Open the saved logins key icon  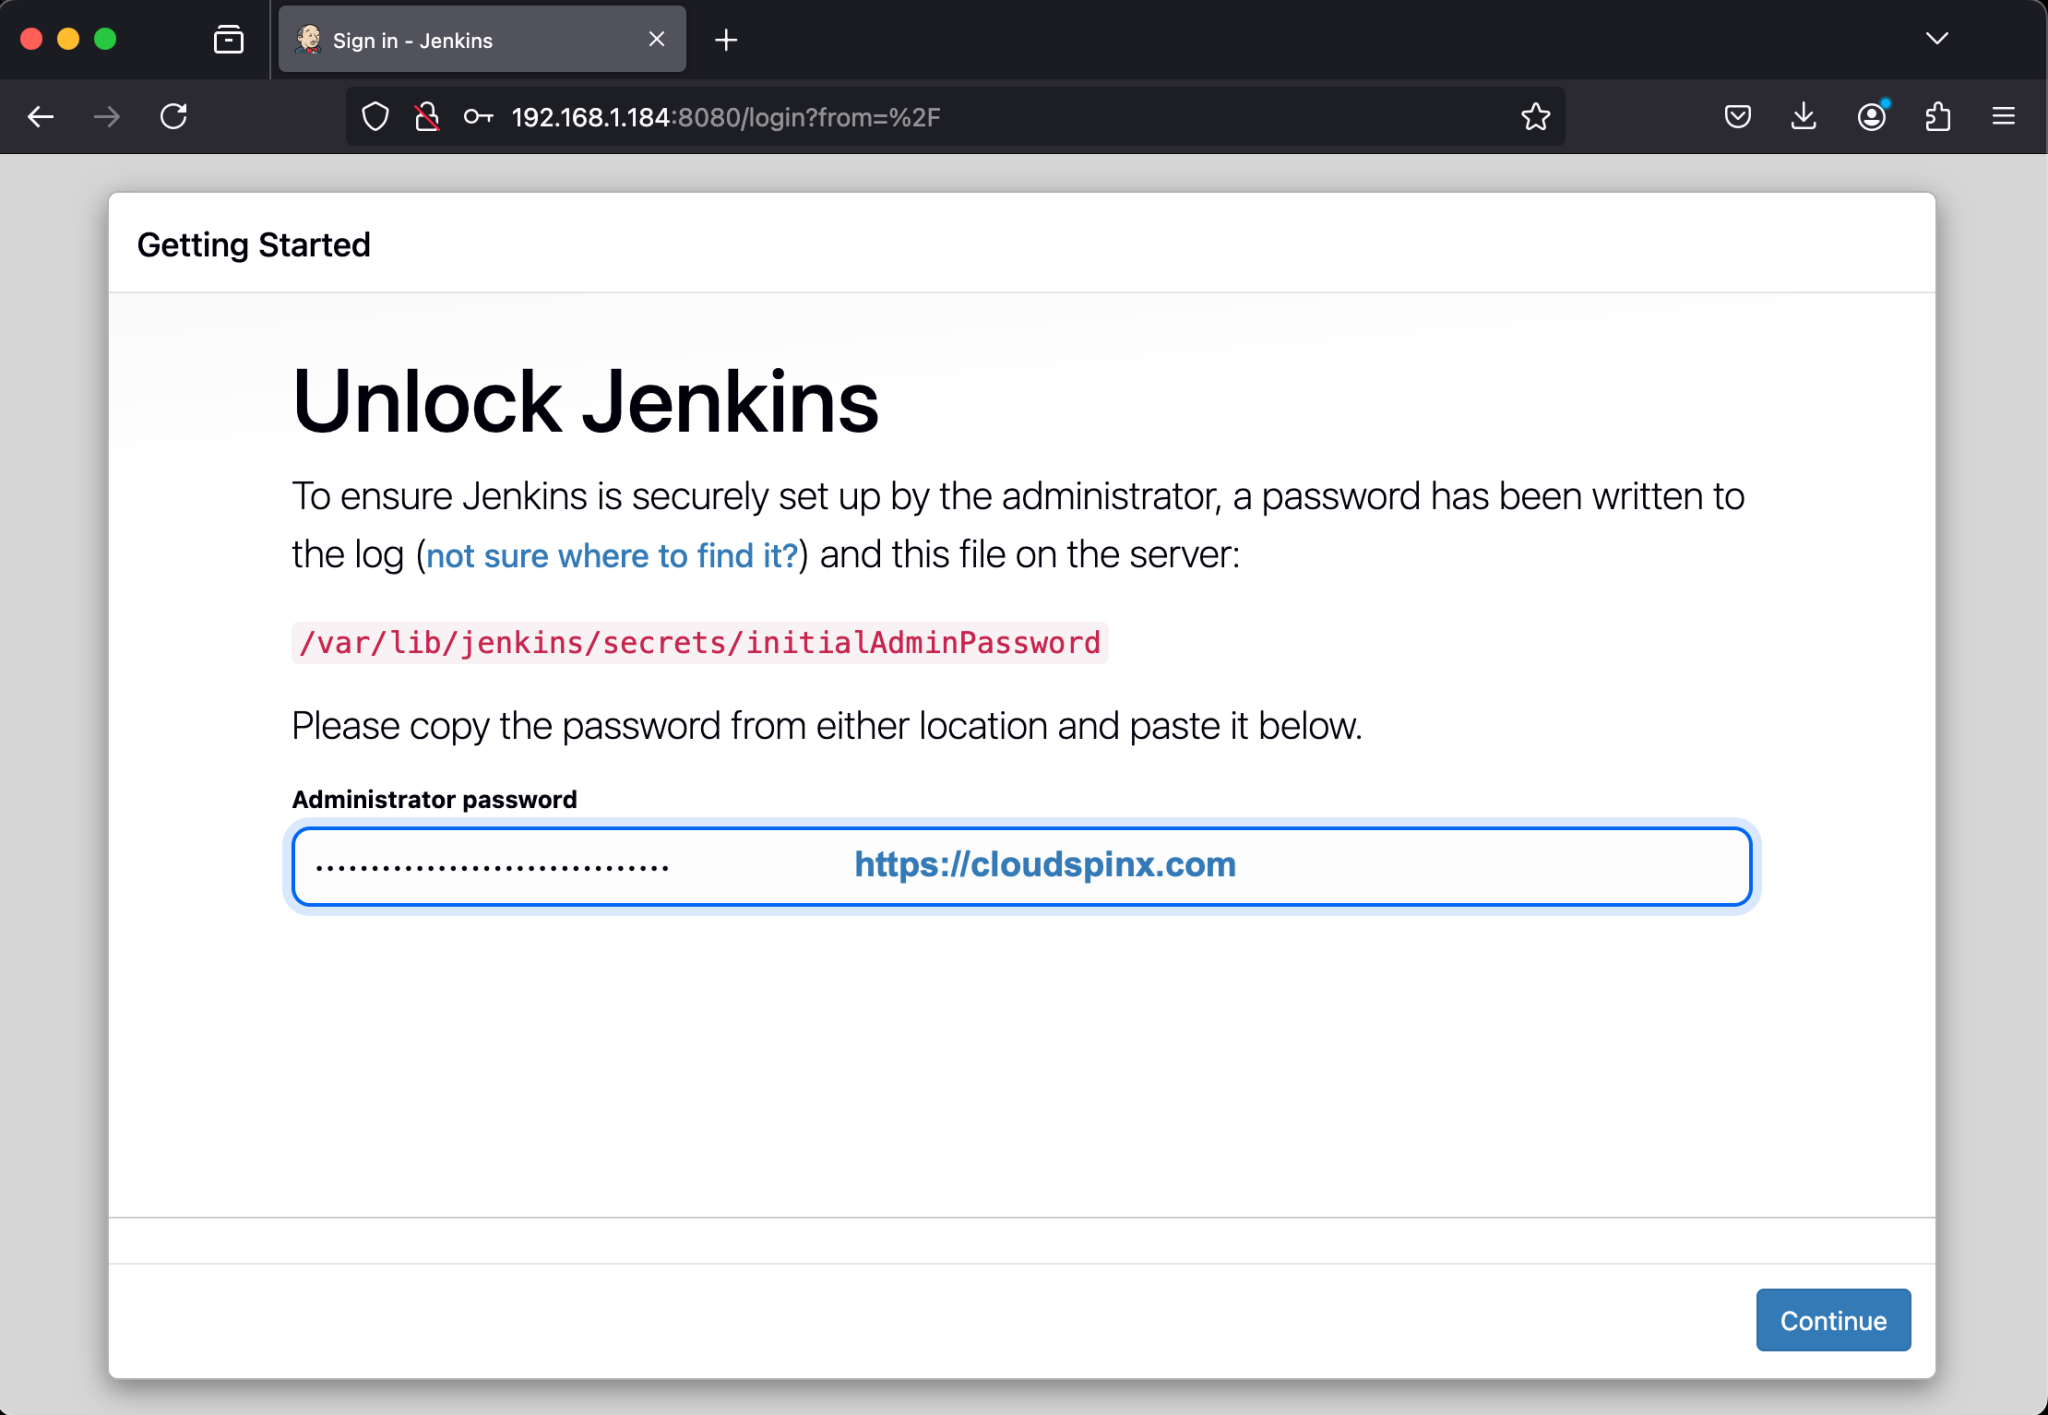point(478,117)
